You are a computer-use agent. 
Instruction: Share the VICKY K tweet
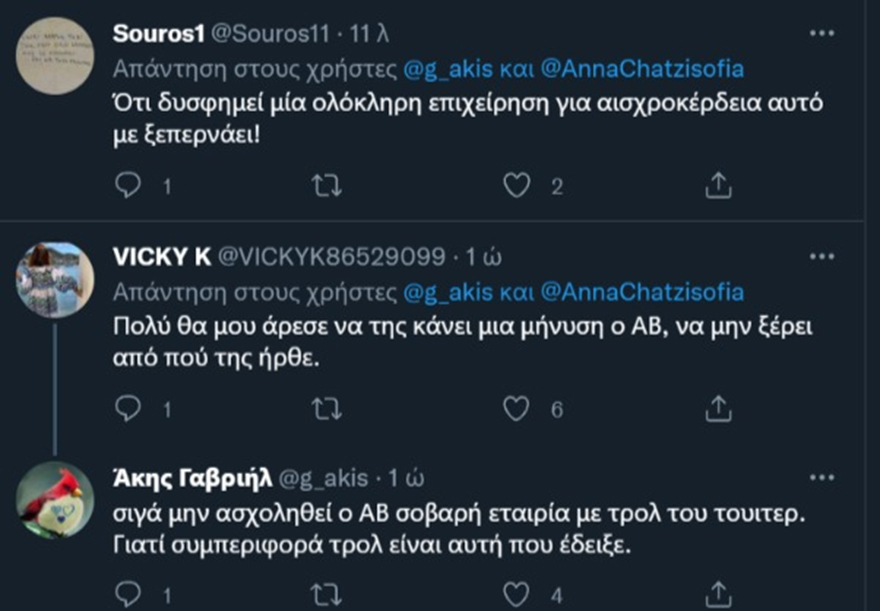(x=717, y=407)
